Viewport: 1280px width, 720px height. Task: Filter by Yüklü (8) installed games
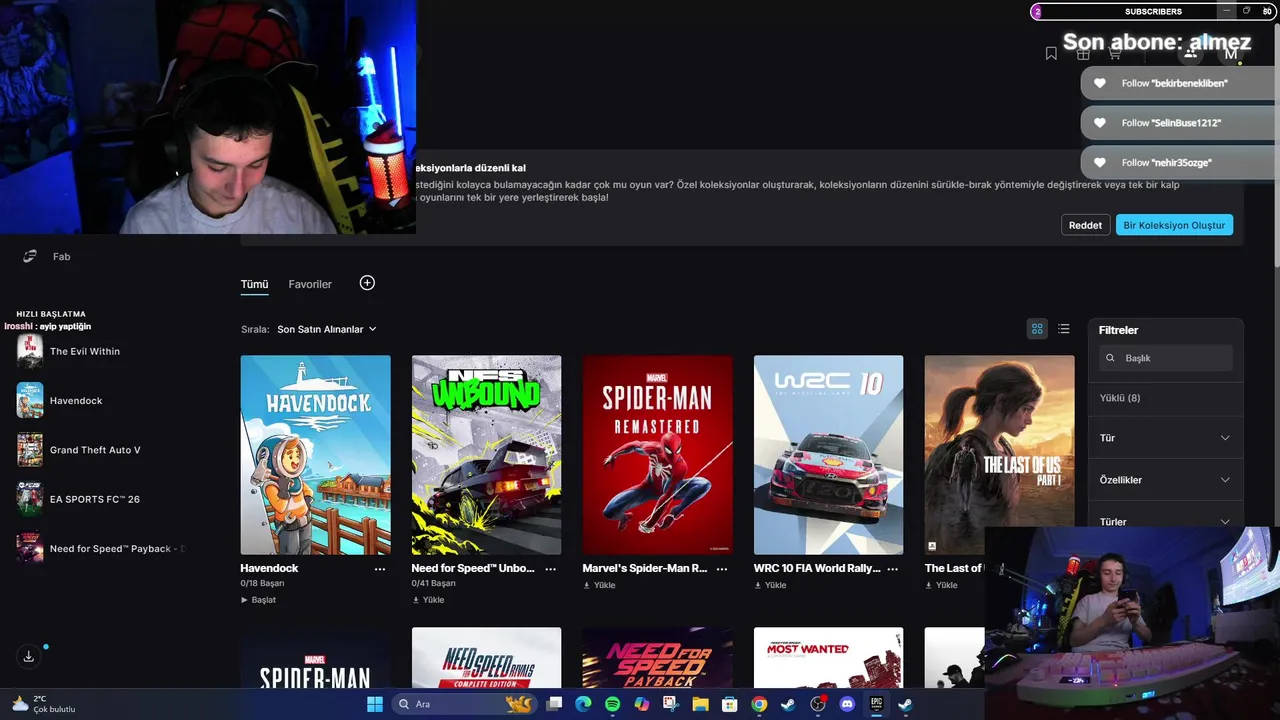pyautogui.click(x=1120, y=398)
